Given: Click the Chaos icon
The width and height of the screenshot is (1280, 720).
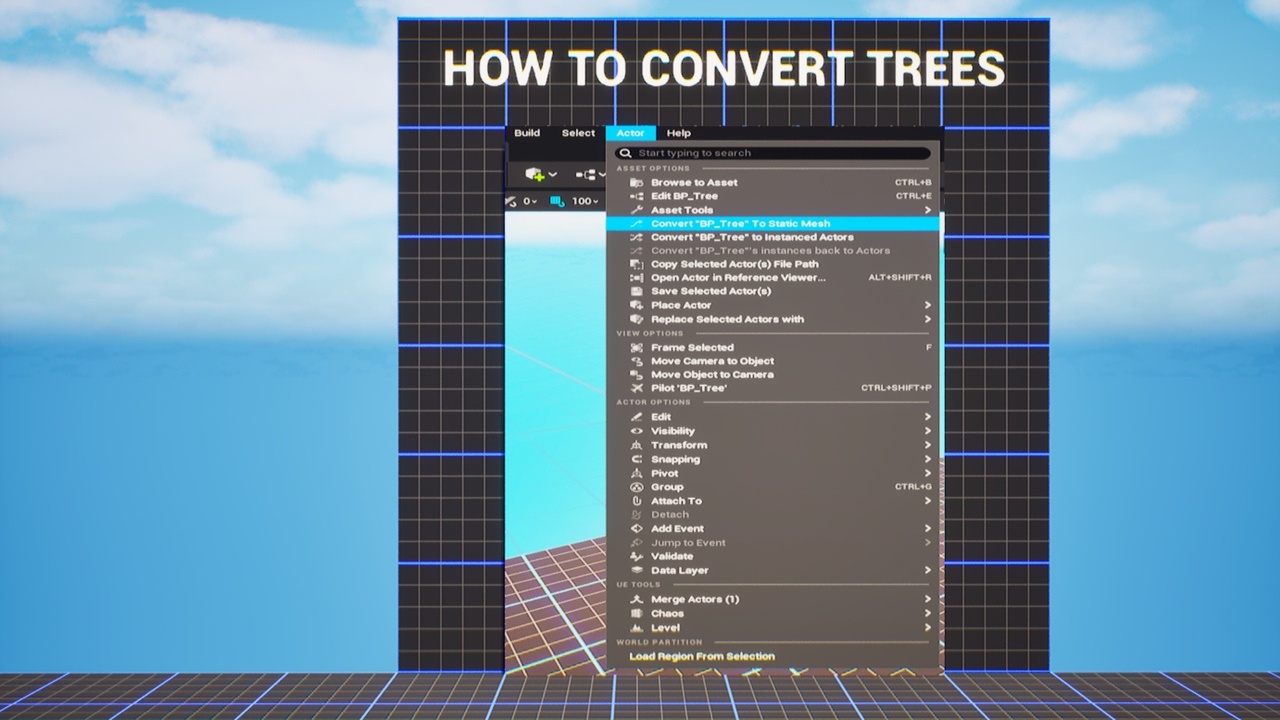Looking at the screenshot, I should [637, 613].
